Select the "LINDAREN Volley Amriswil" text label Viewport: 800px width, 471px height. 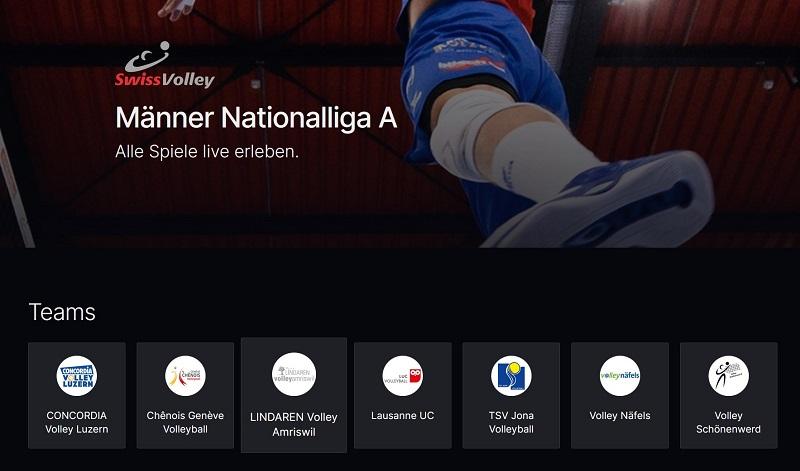(294, 425)
